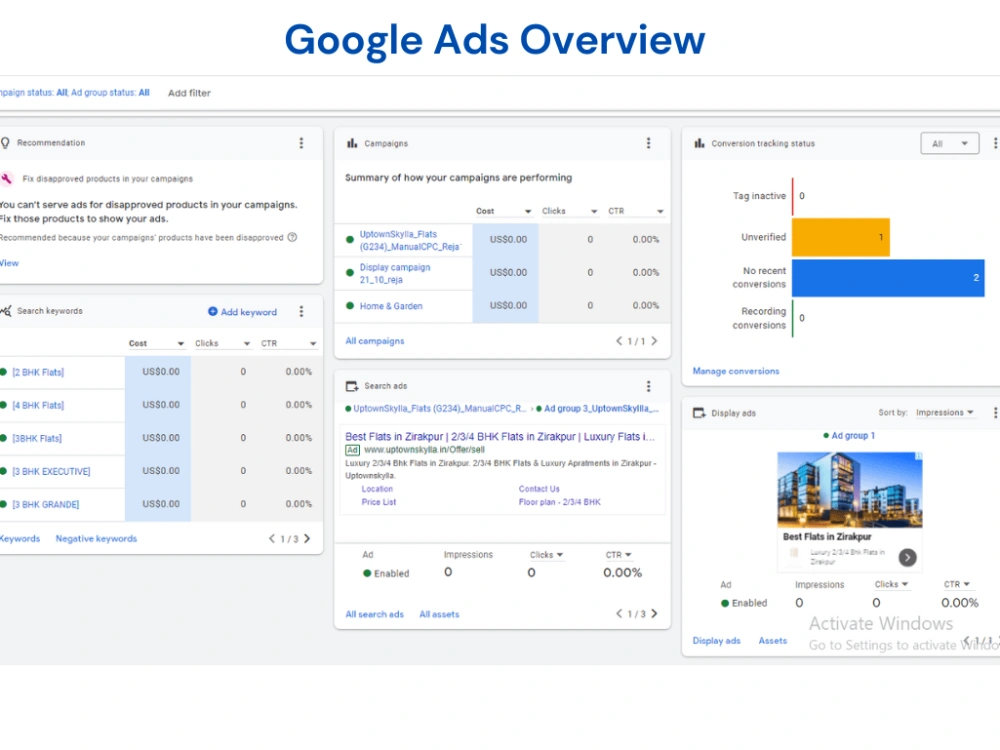Open Display ads link at card bottom
The image size is (1000, 750).
tap(717, 640)
